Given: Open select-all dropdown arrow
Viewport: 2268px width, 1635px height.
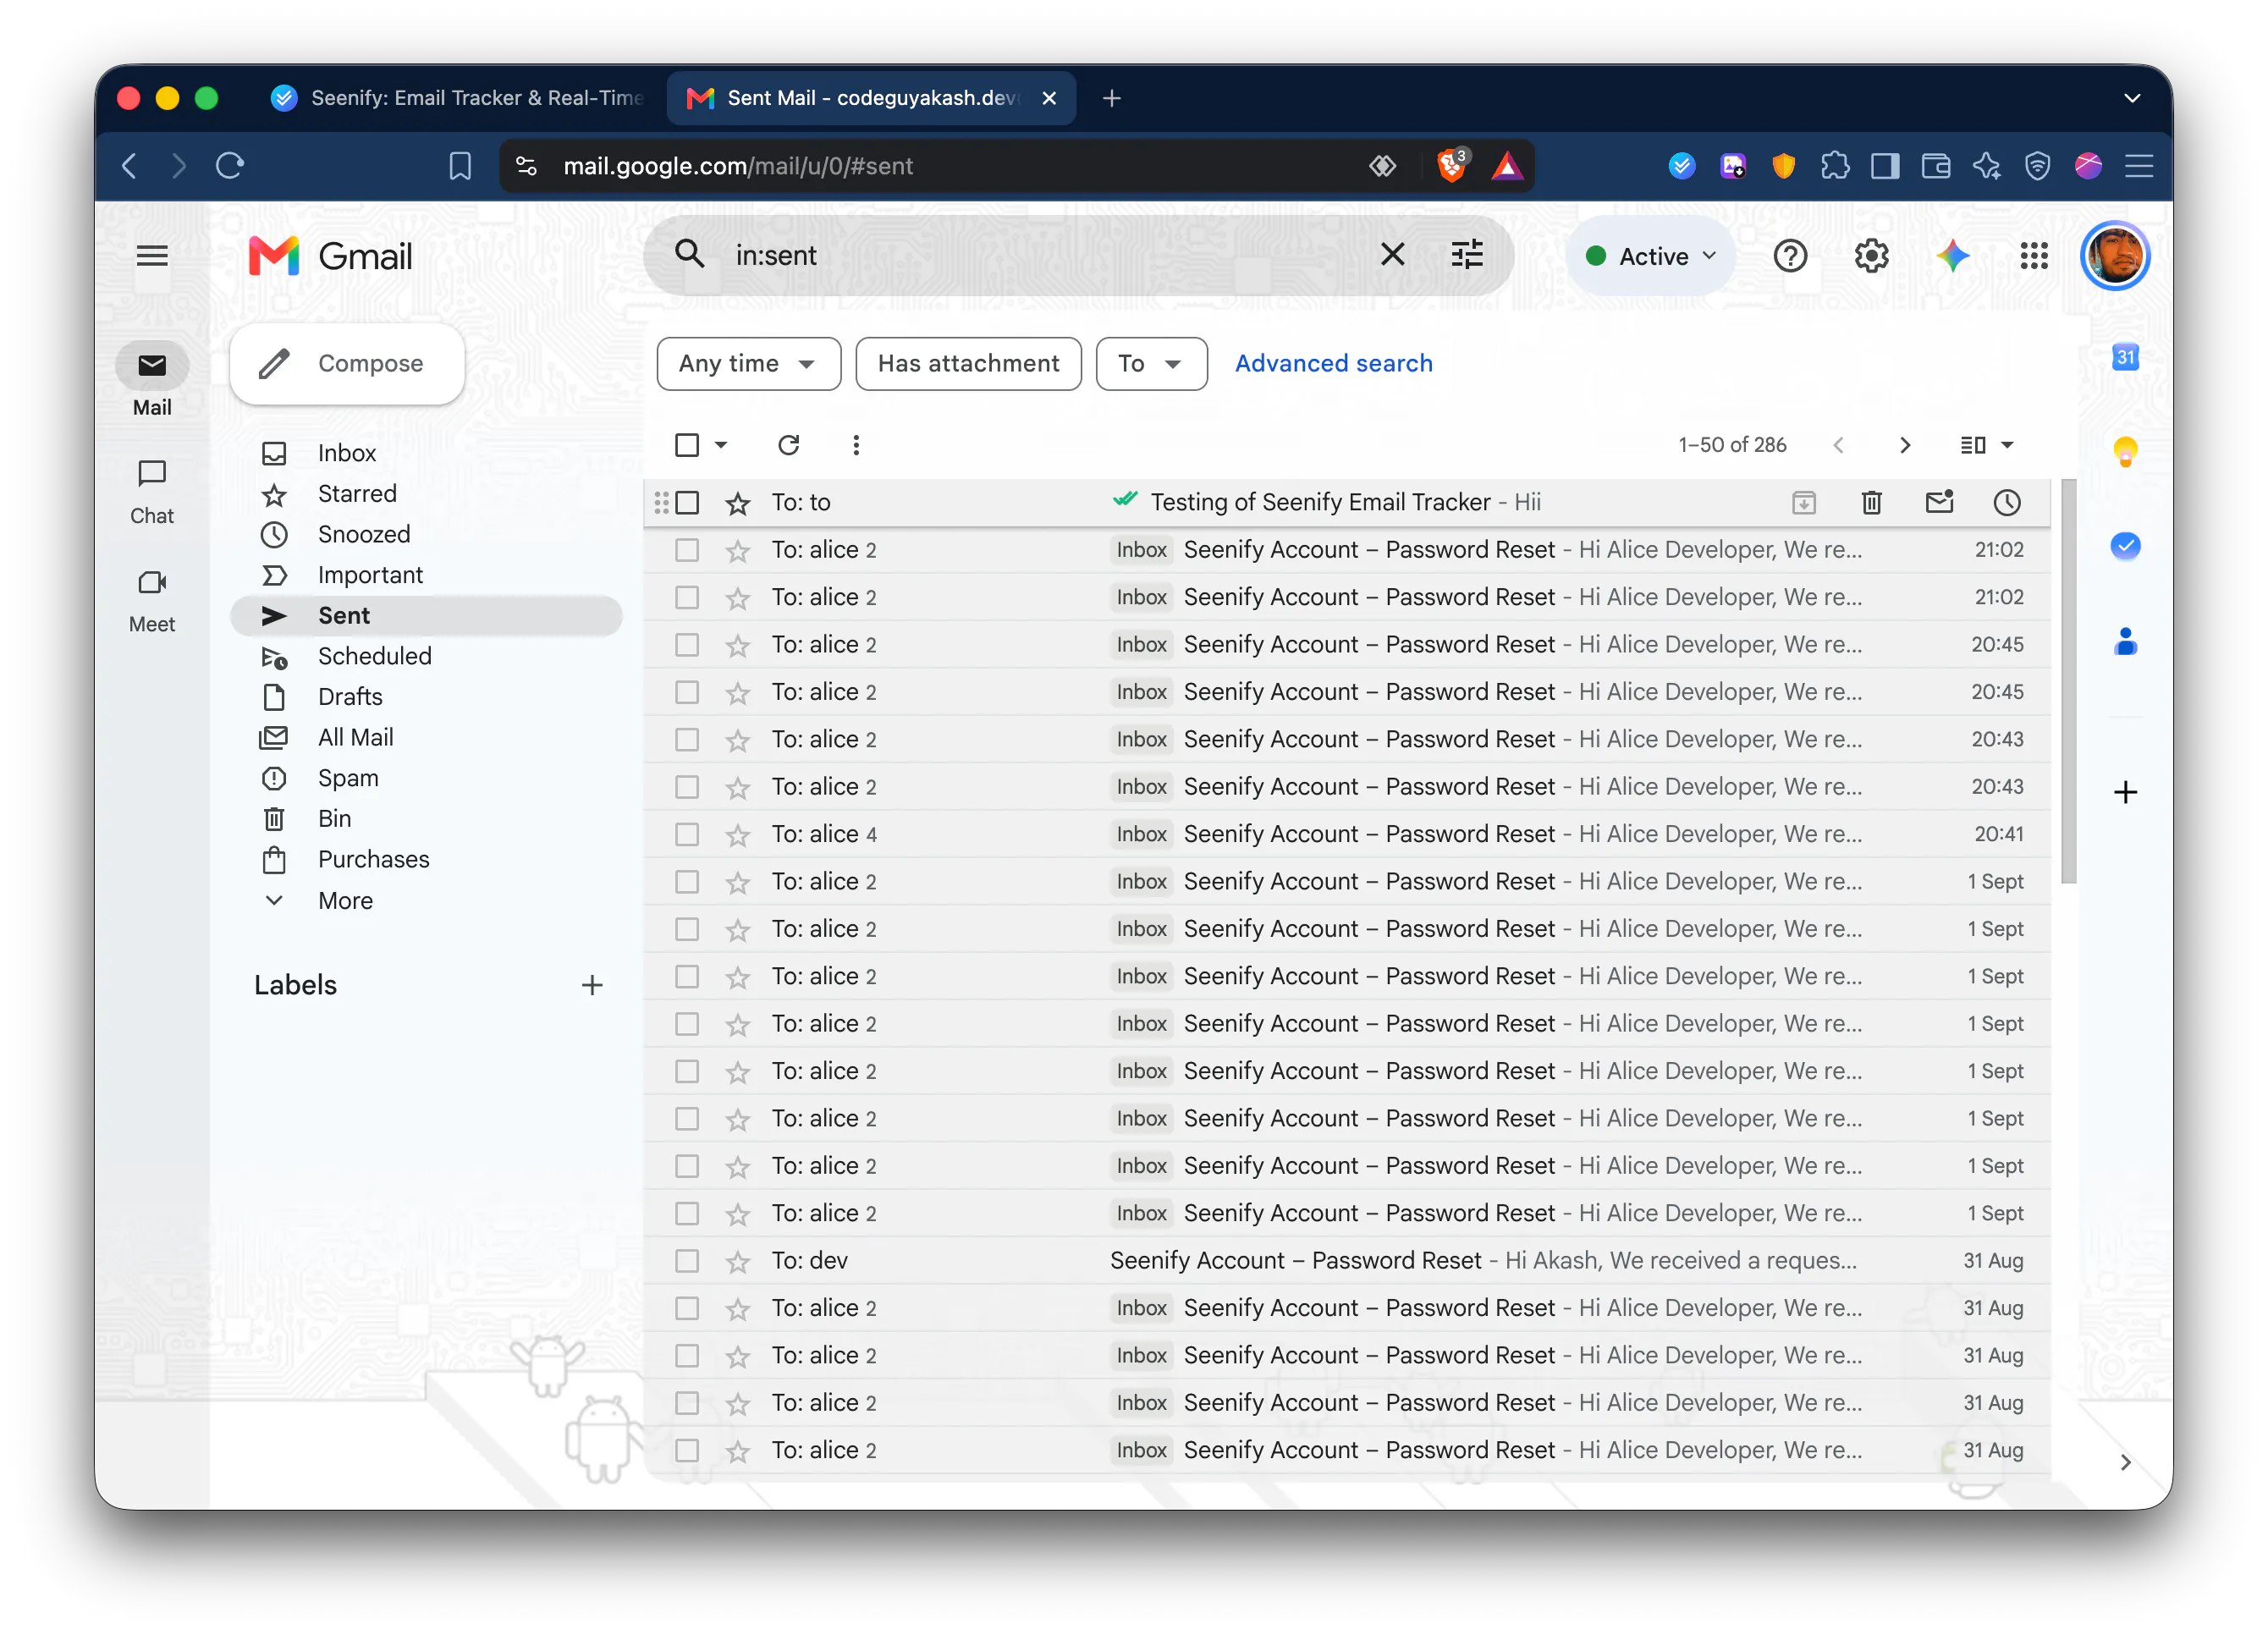Looking at the screenshot, I should [x=721, y=445].
